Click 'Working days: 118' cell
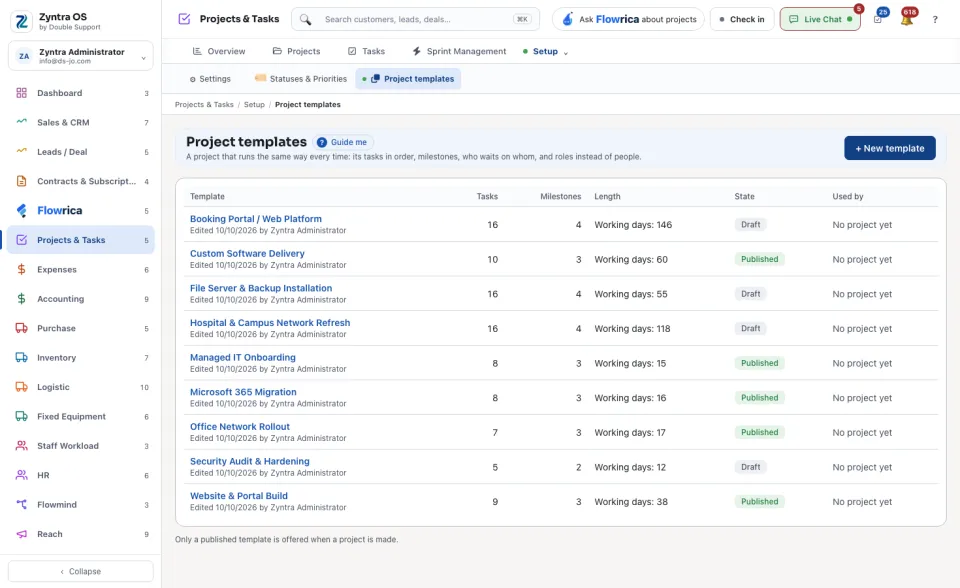 [x=632, y=329]
